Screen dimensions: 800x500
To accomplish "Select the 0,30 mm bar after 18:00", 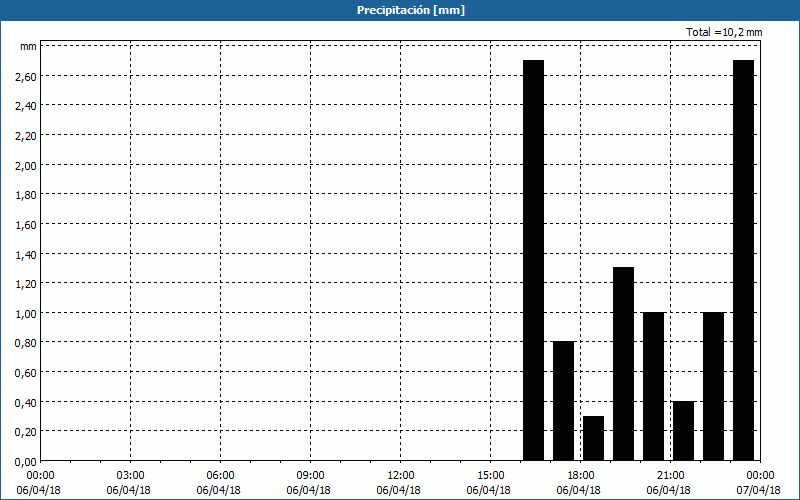I will click(593, 438).
